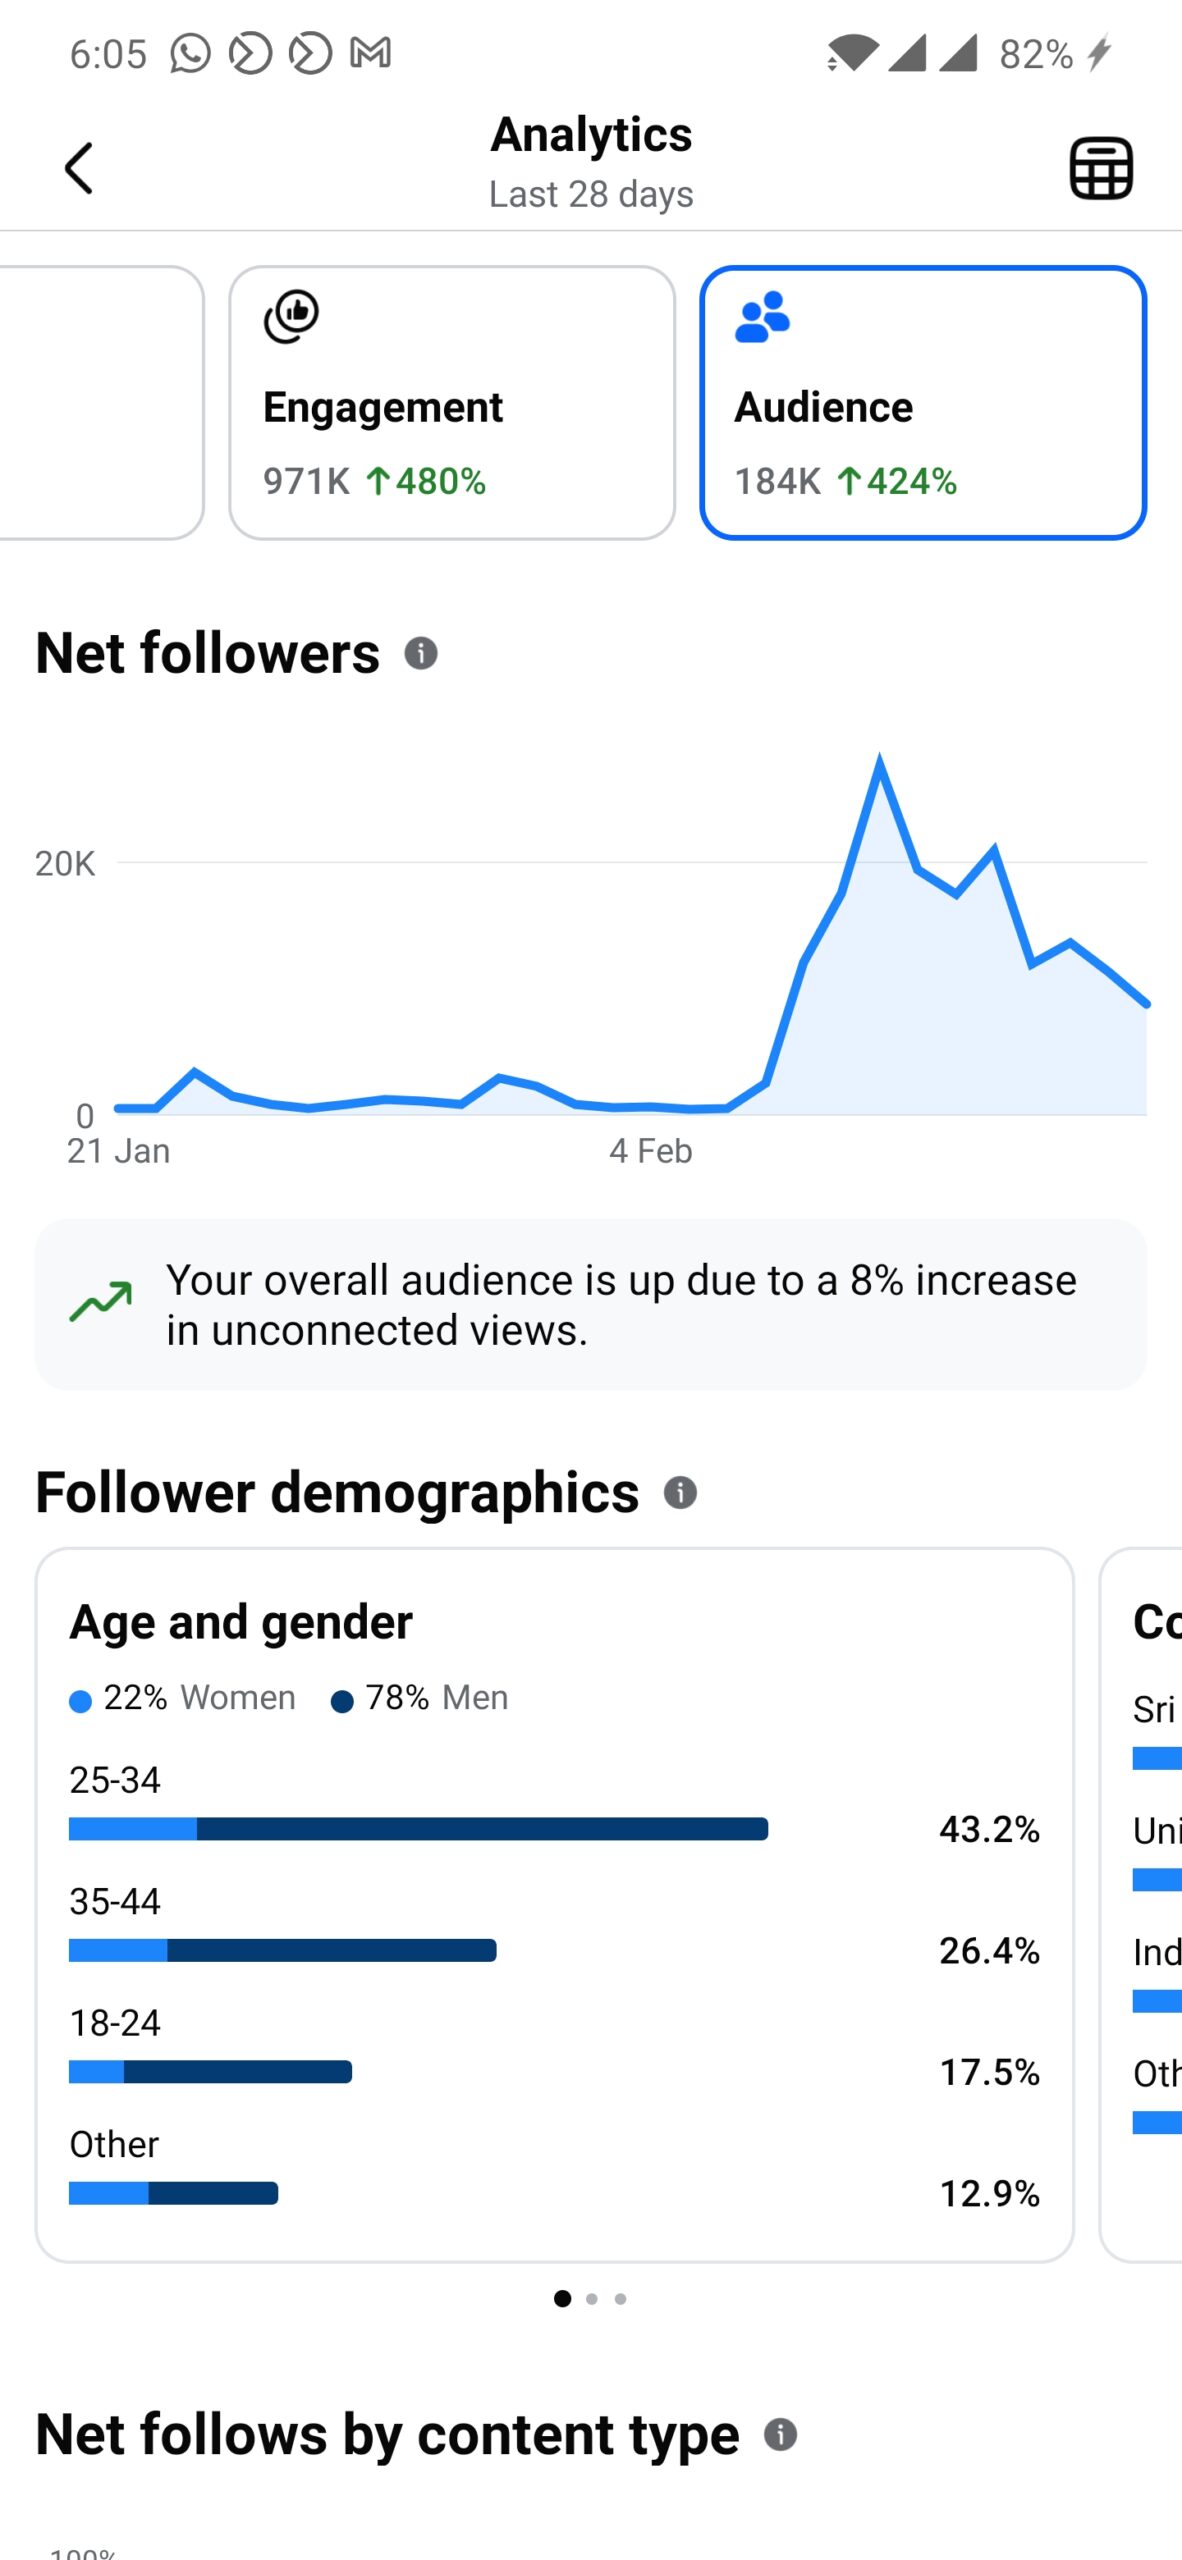Open the partially hidden card left of Engagement
This screenshot has width=1182, height=2560.
[x=100, y=402]
